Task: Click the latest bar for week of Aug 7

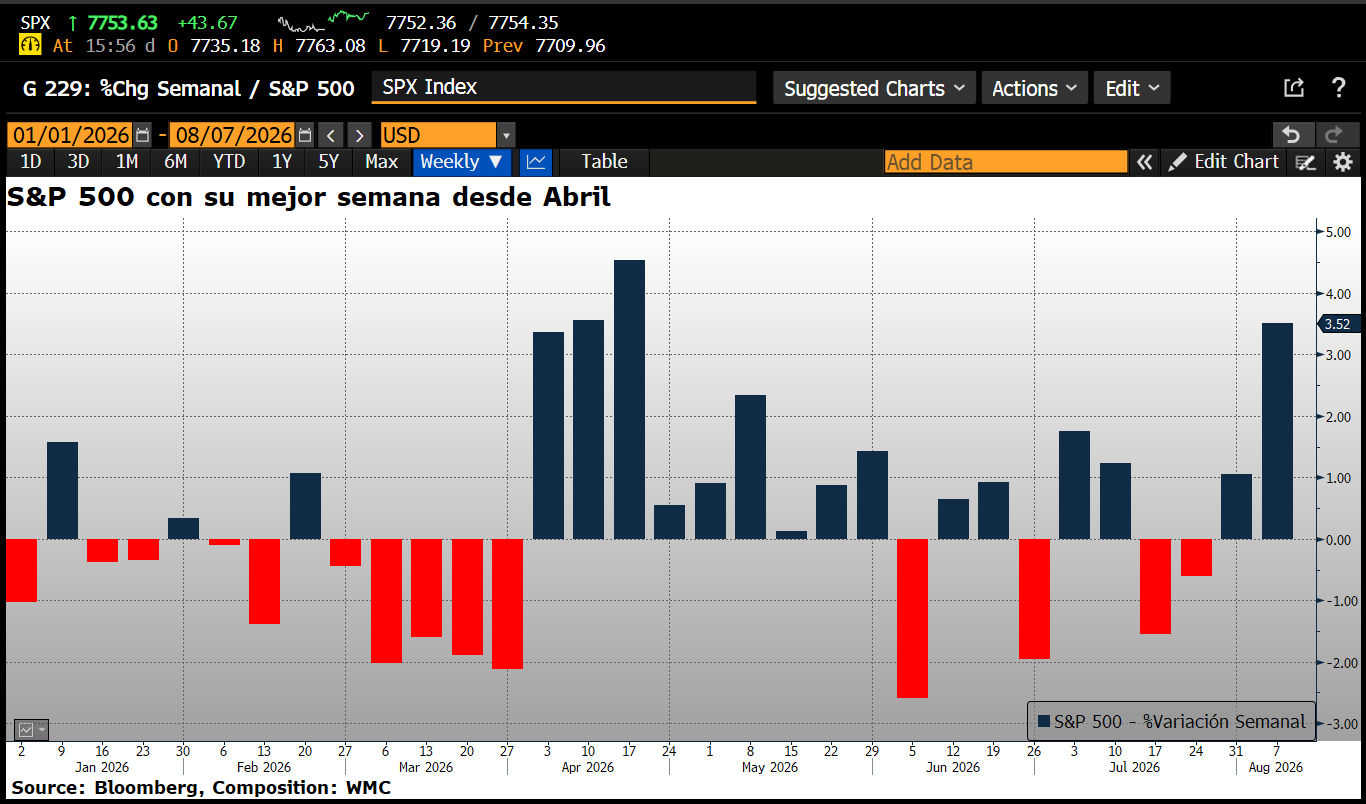Action: [x=1277, y=431]
